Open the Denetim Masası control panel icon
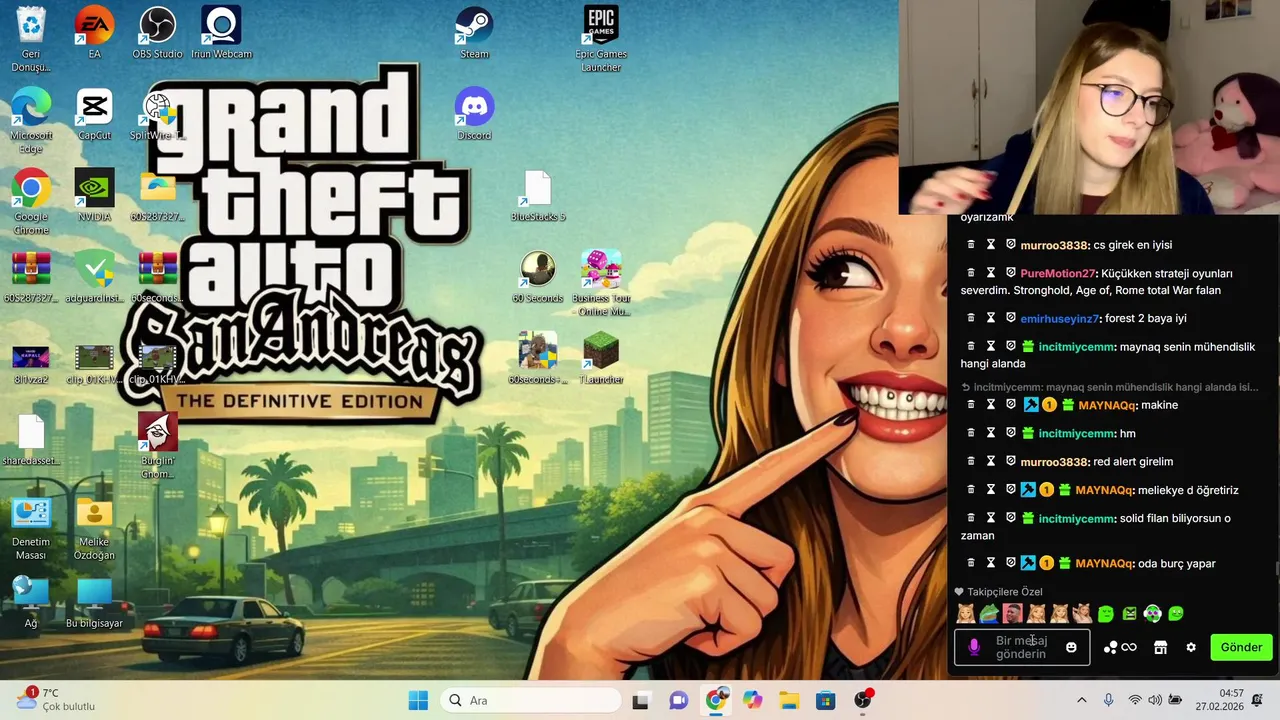 tap(31, 527)
